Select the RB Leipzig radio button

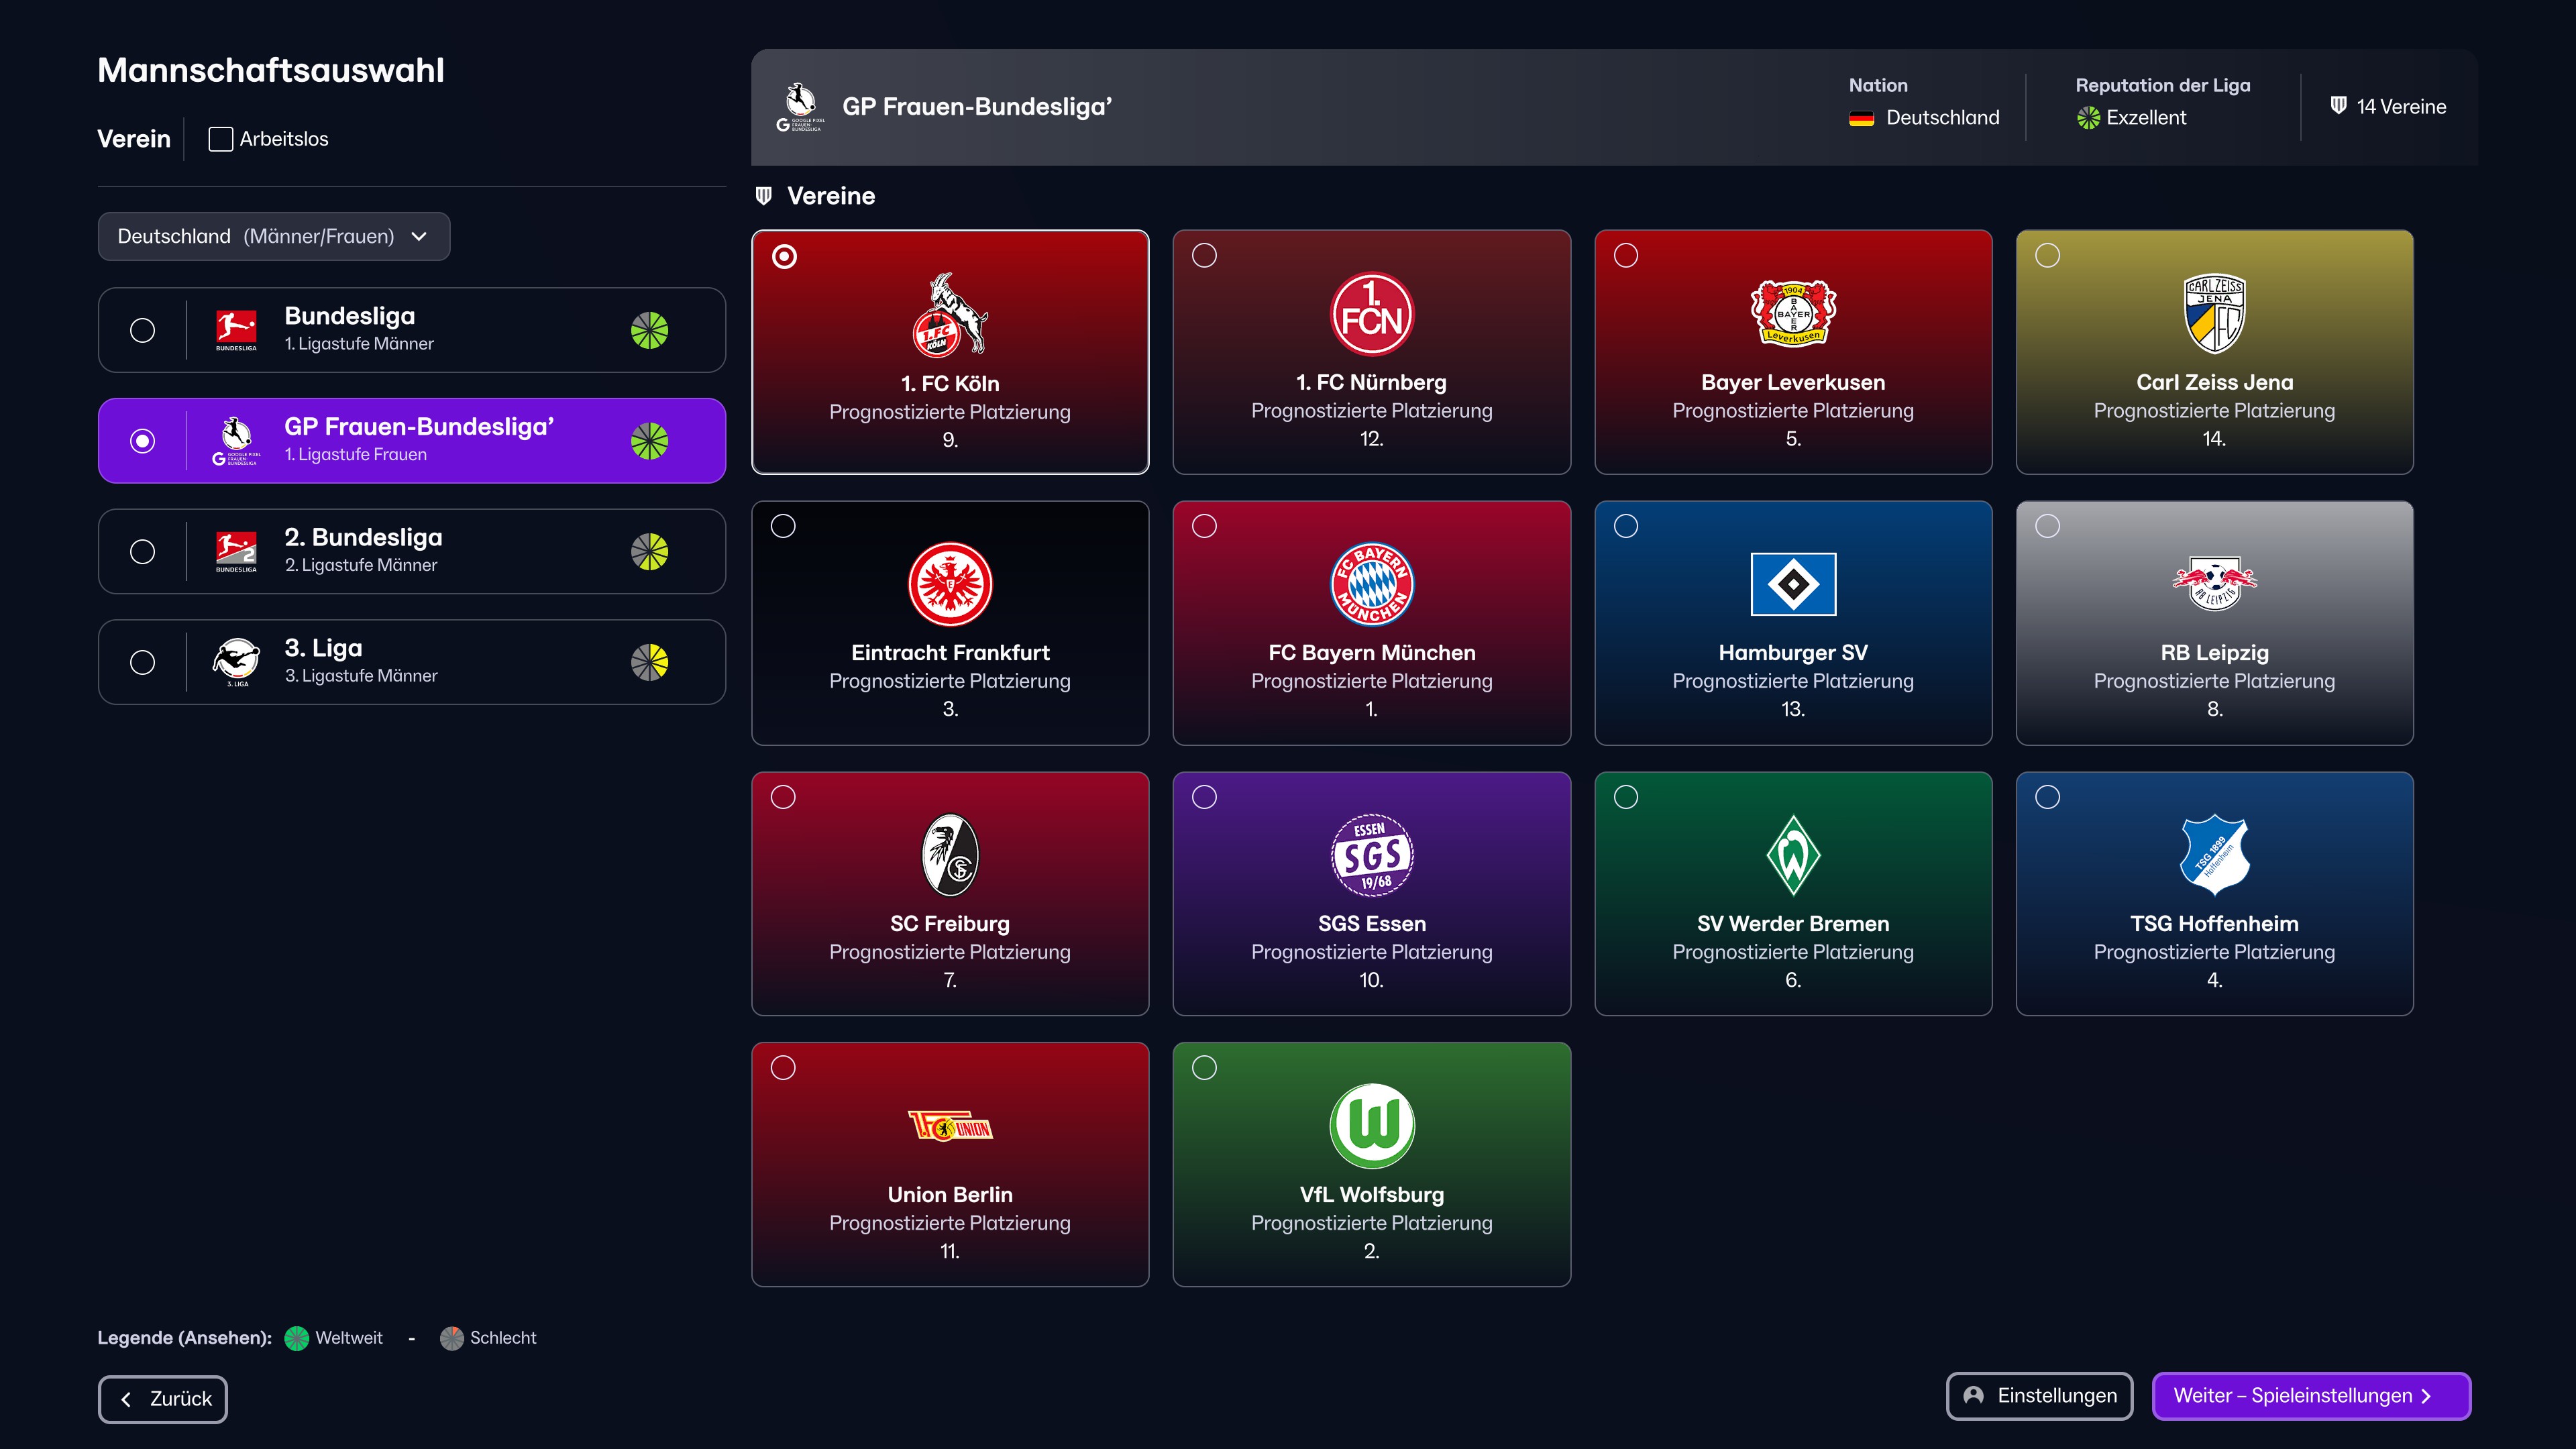(2047, 526)
